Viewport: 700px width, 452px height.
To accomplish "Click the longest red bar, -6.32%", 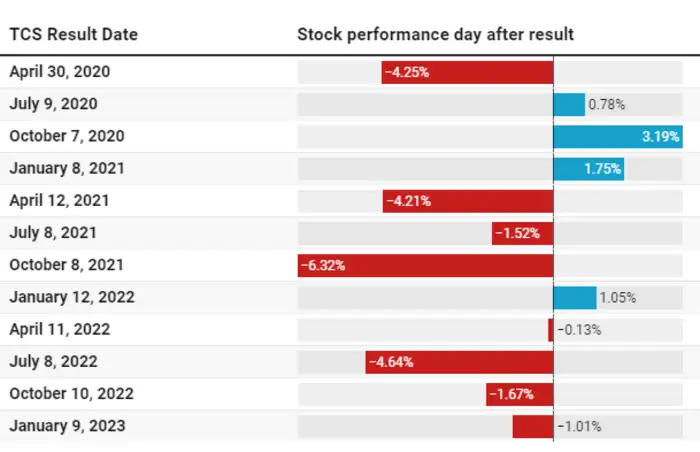I will point(426,265).
